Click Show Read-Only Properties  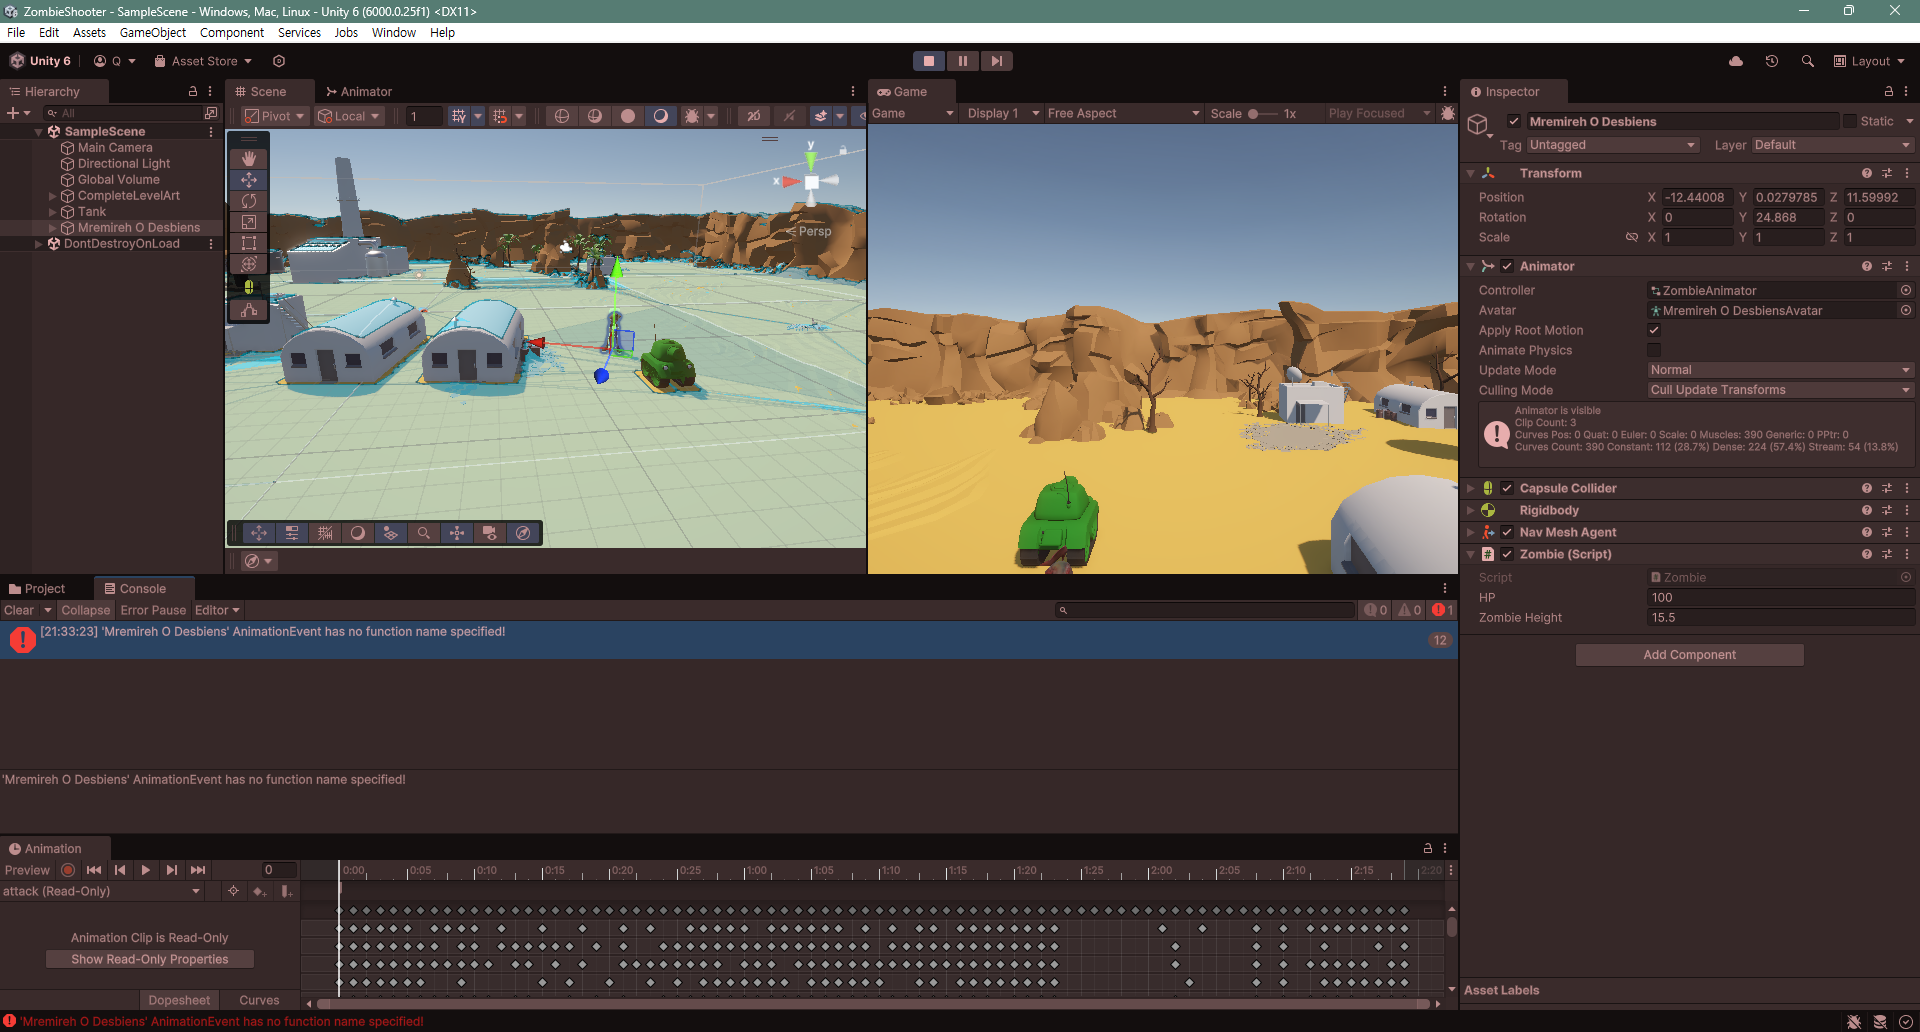click(150, 959)
